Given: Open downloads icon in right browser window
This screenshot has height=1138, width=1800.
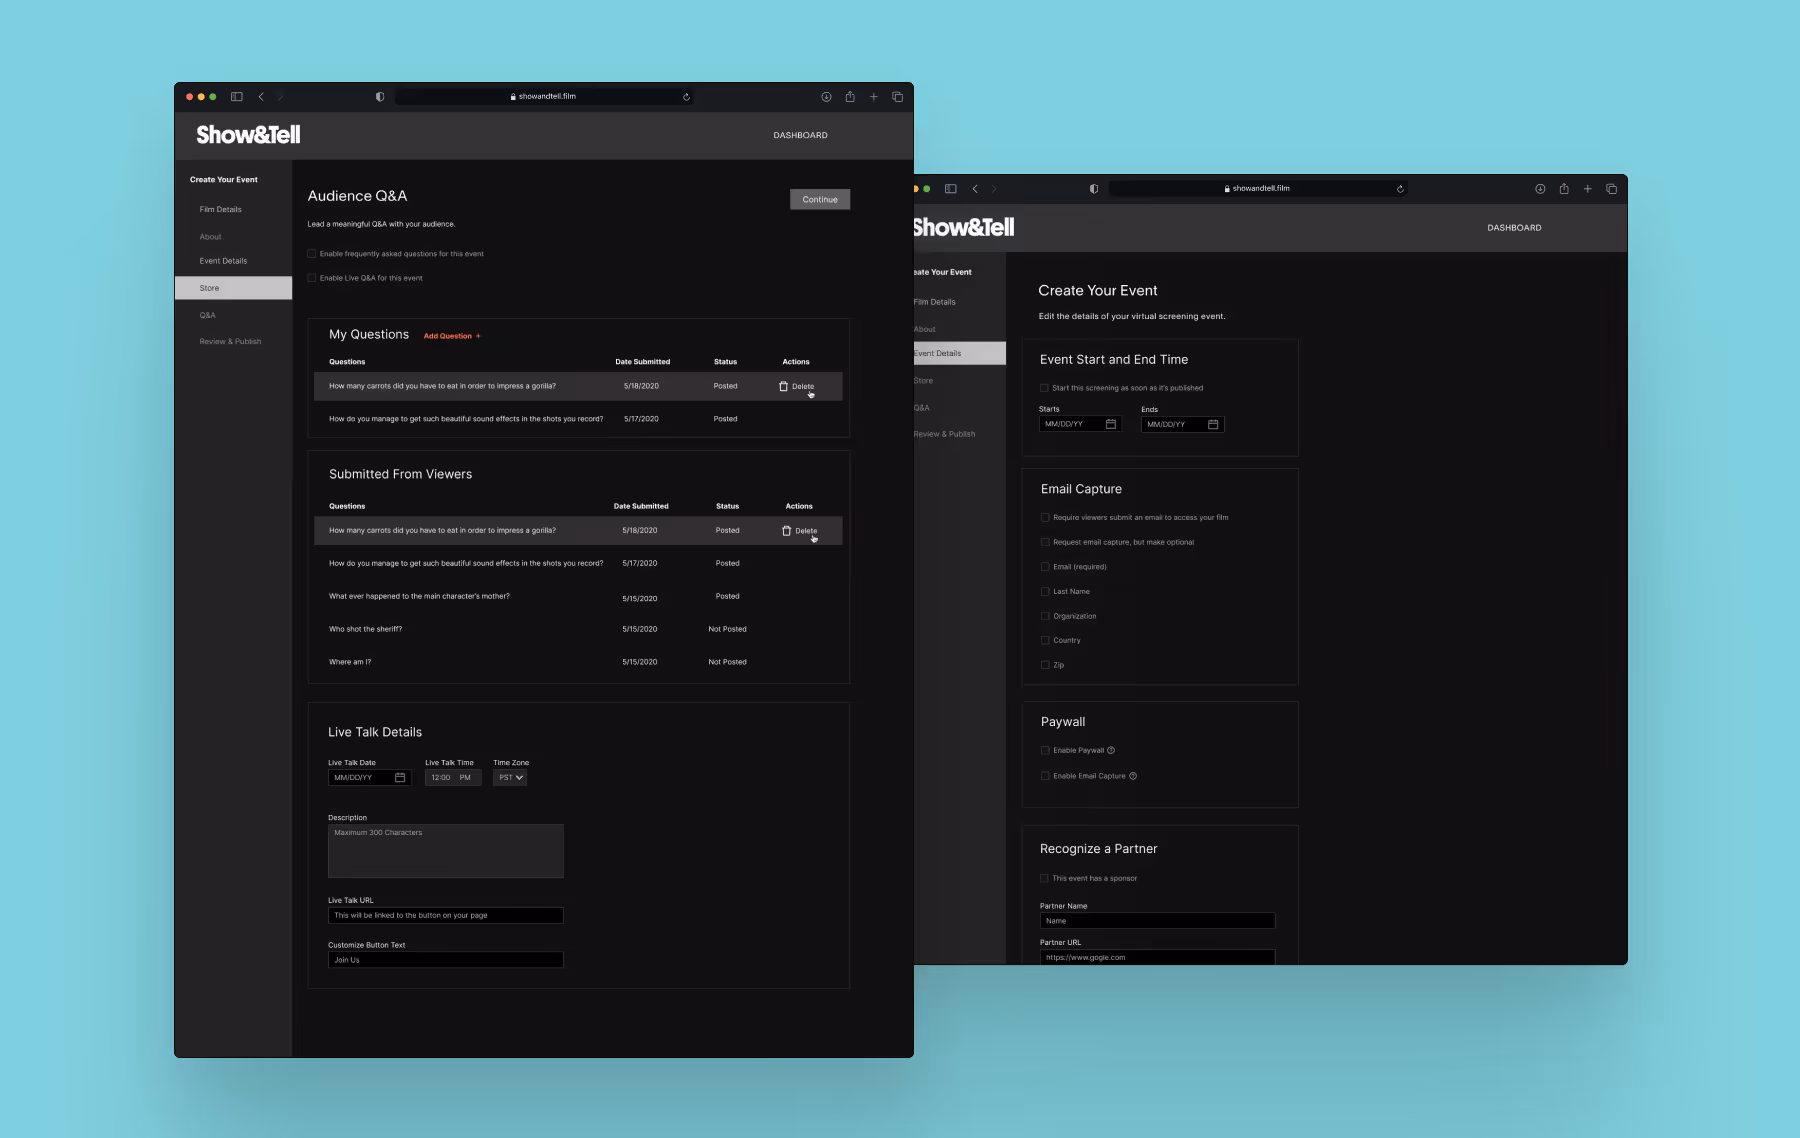Looking at the screenshot, I should (x=1540, y=189).
